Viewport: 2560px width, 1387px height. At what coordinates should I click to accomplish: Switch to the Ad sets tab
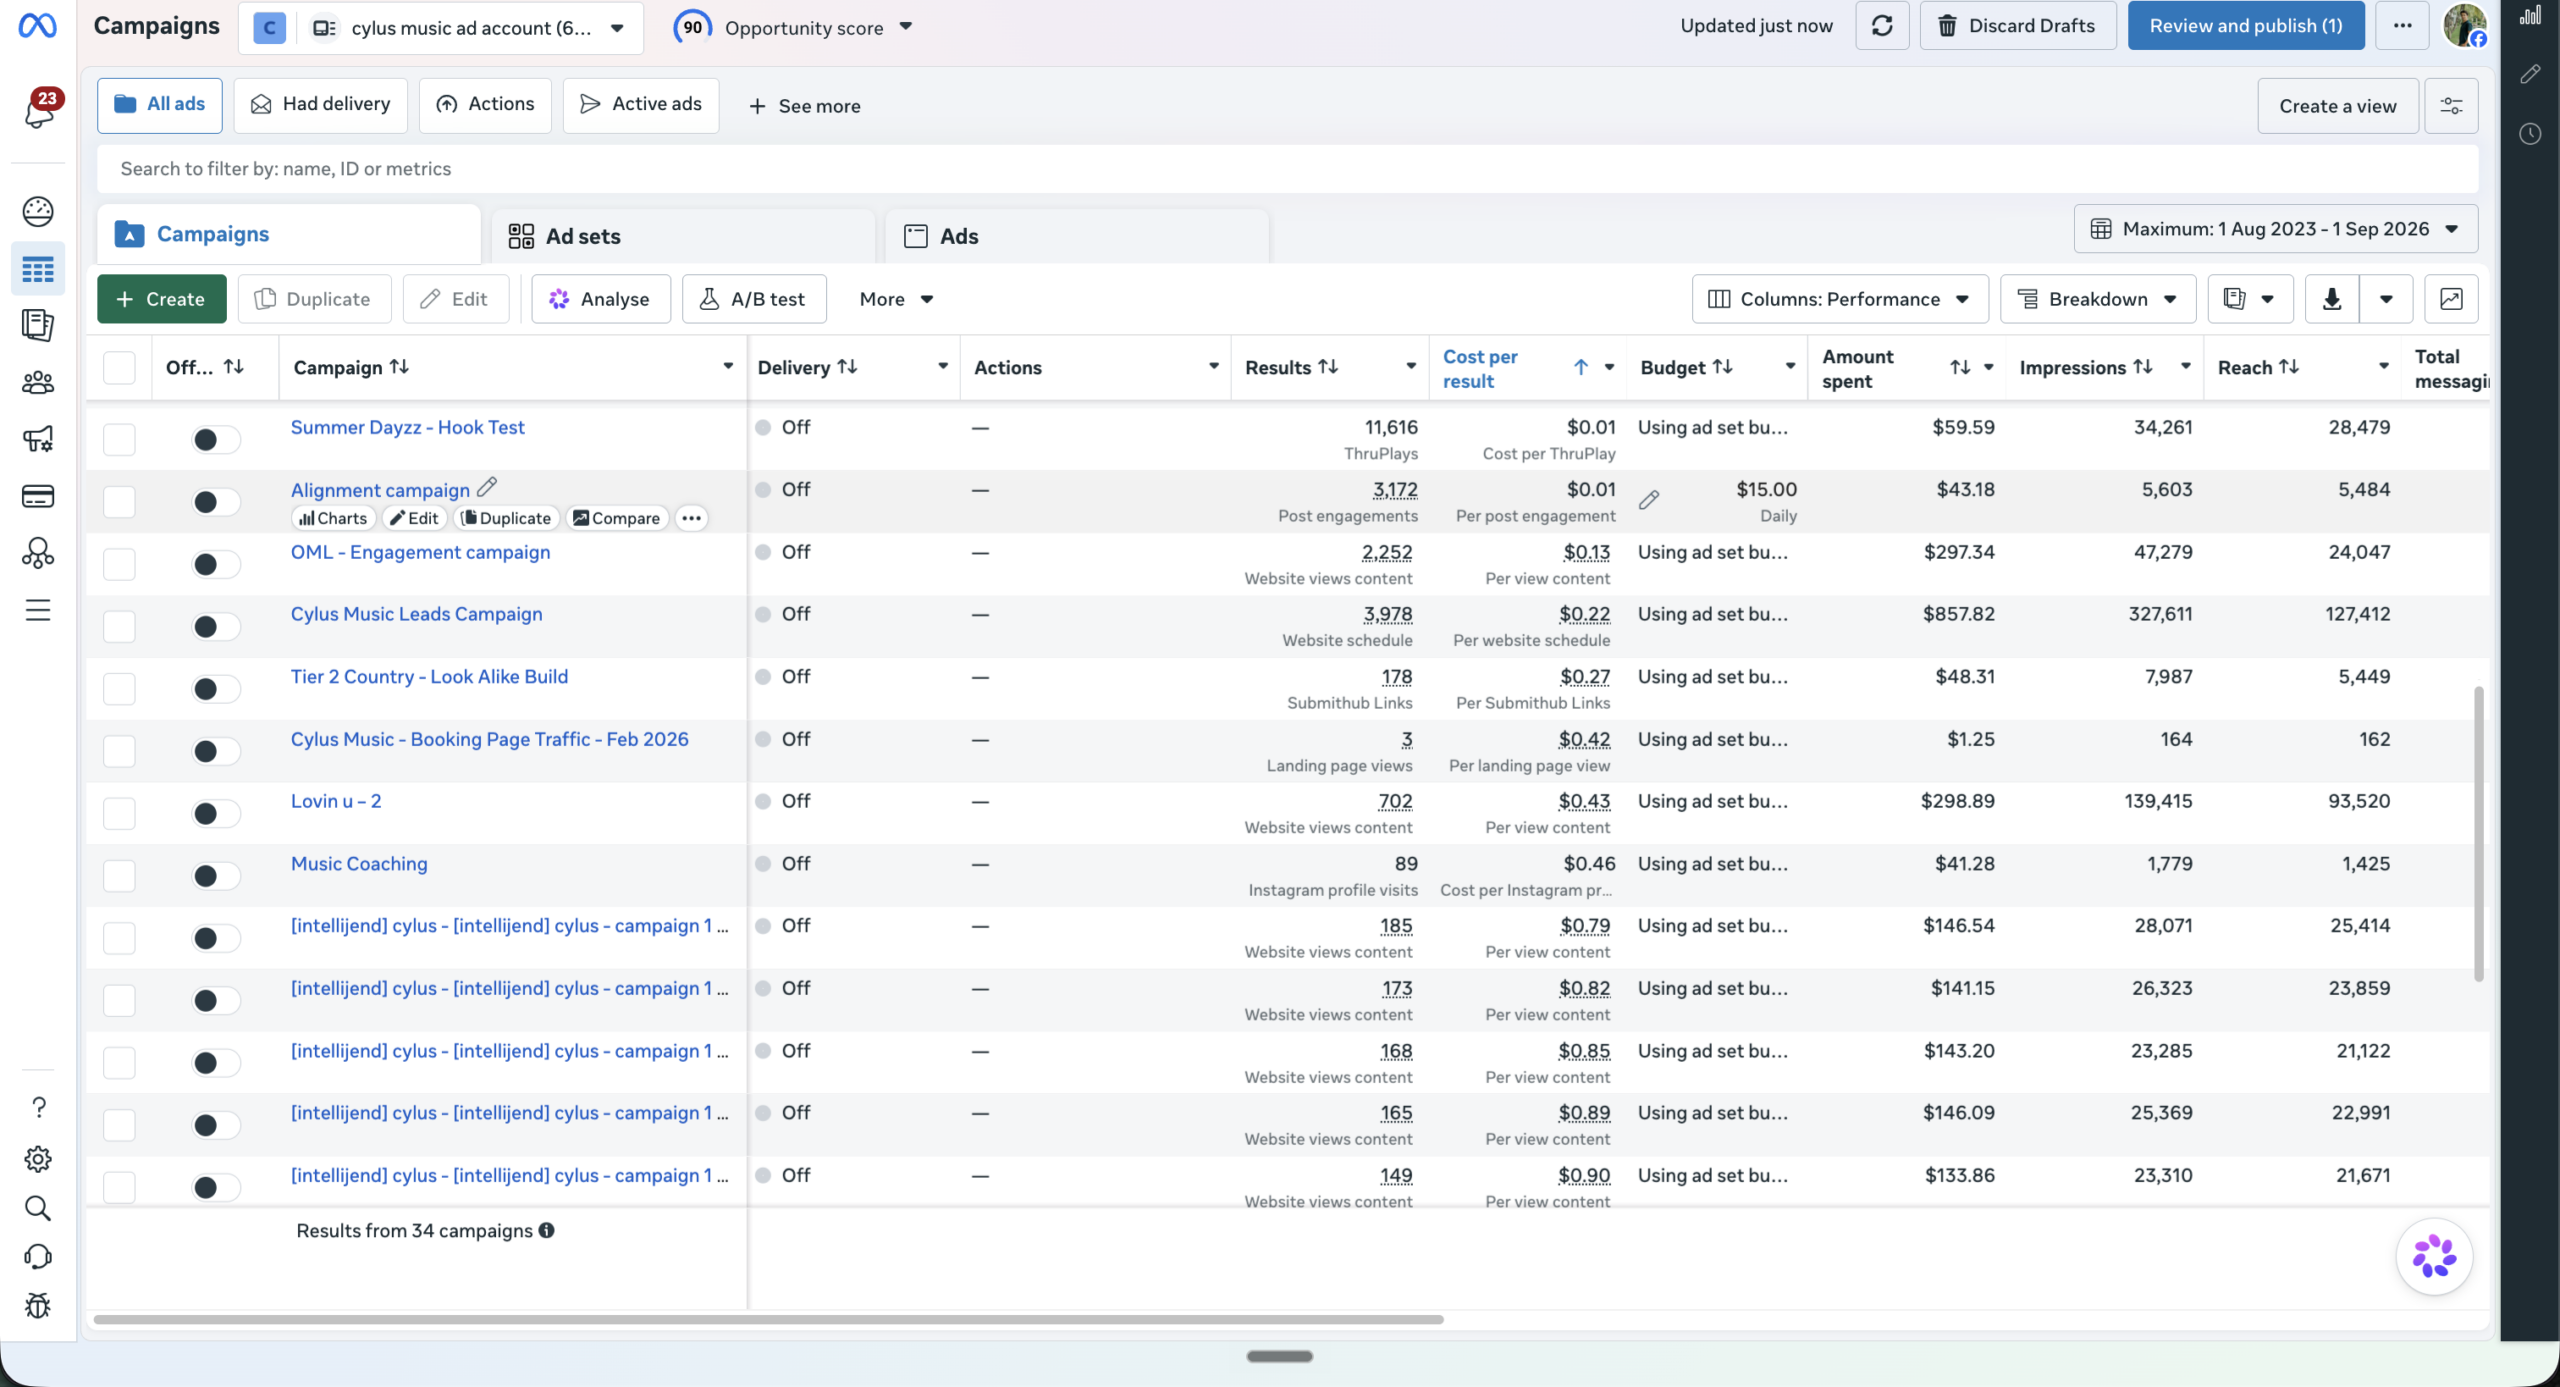682,236
